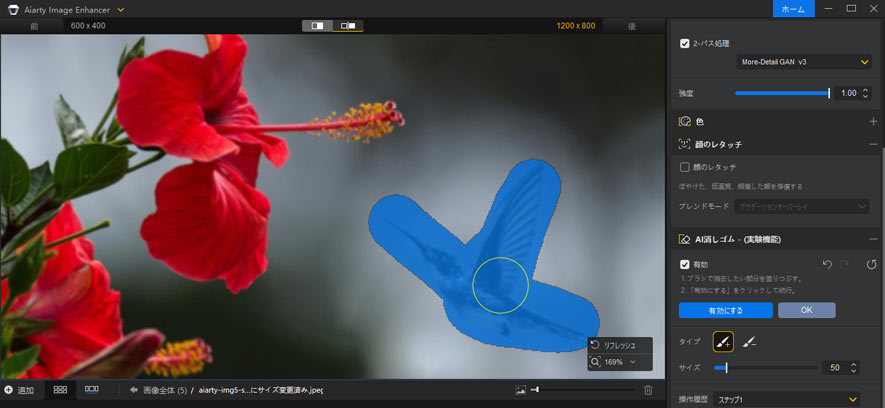
Task: Switch to grid thumbnail view
Action: pyautogui.click(x=60, y=389)
